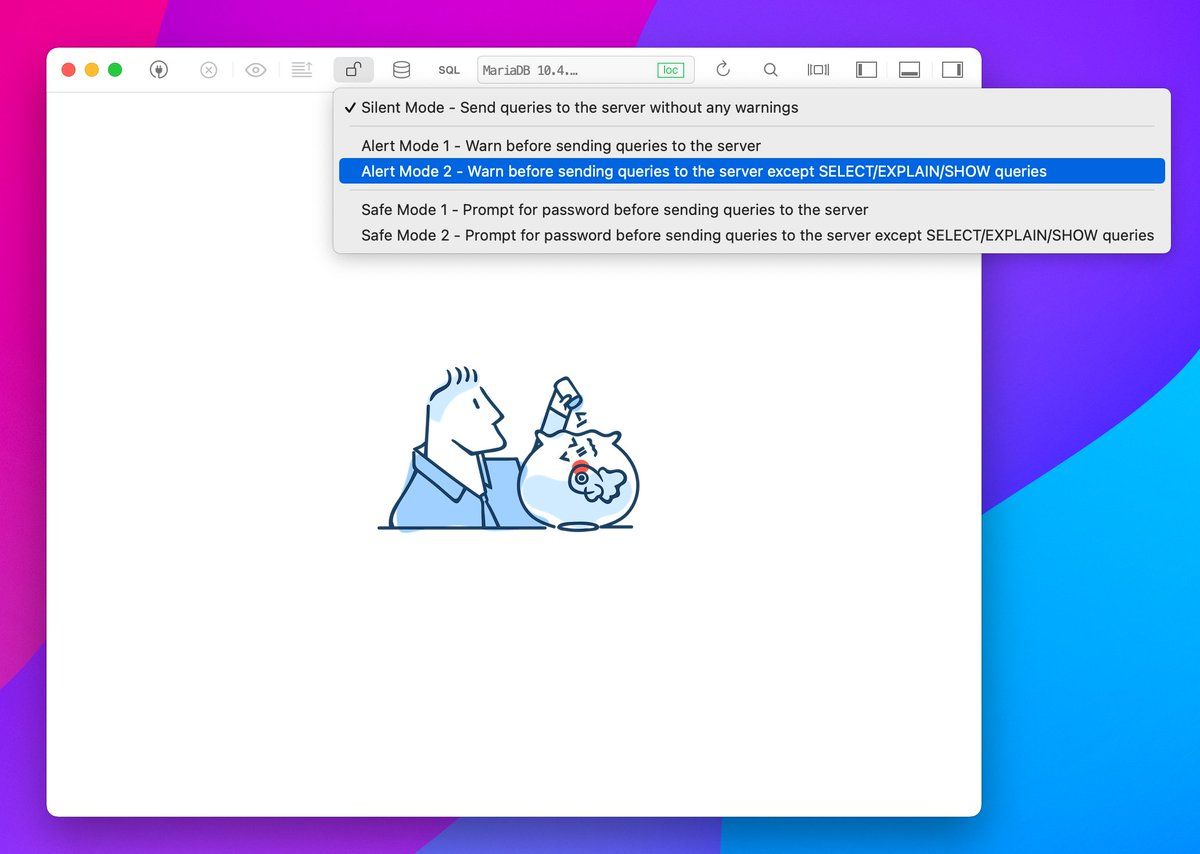The width and height of the screenshot is (1200, 854).
Task: Click the green loc tag
Action: tap(670, 70)
